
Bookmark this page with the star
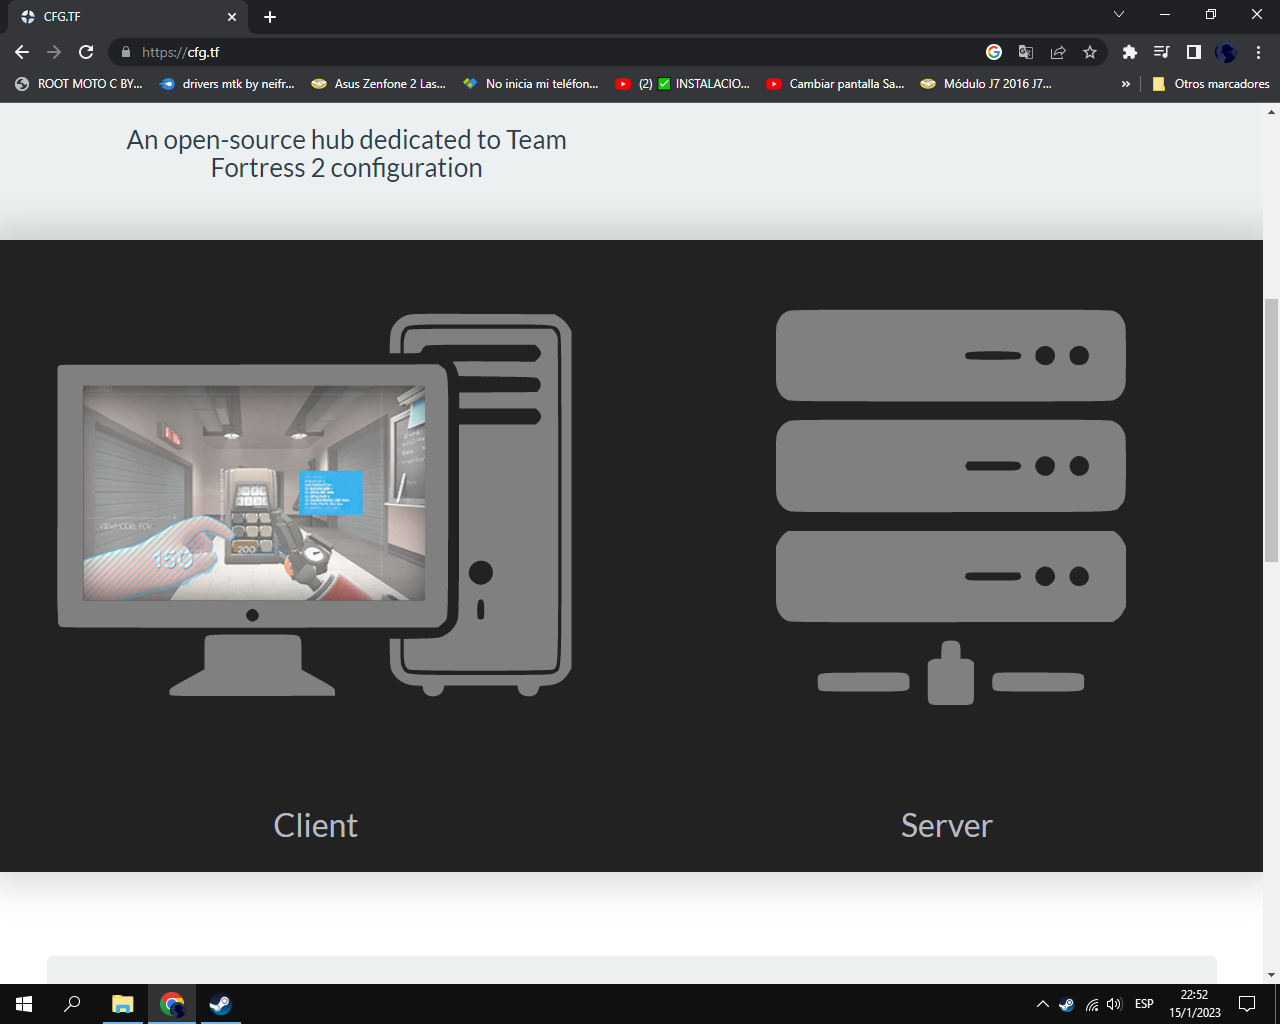pos(1090,52)
